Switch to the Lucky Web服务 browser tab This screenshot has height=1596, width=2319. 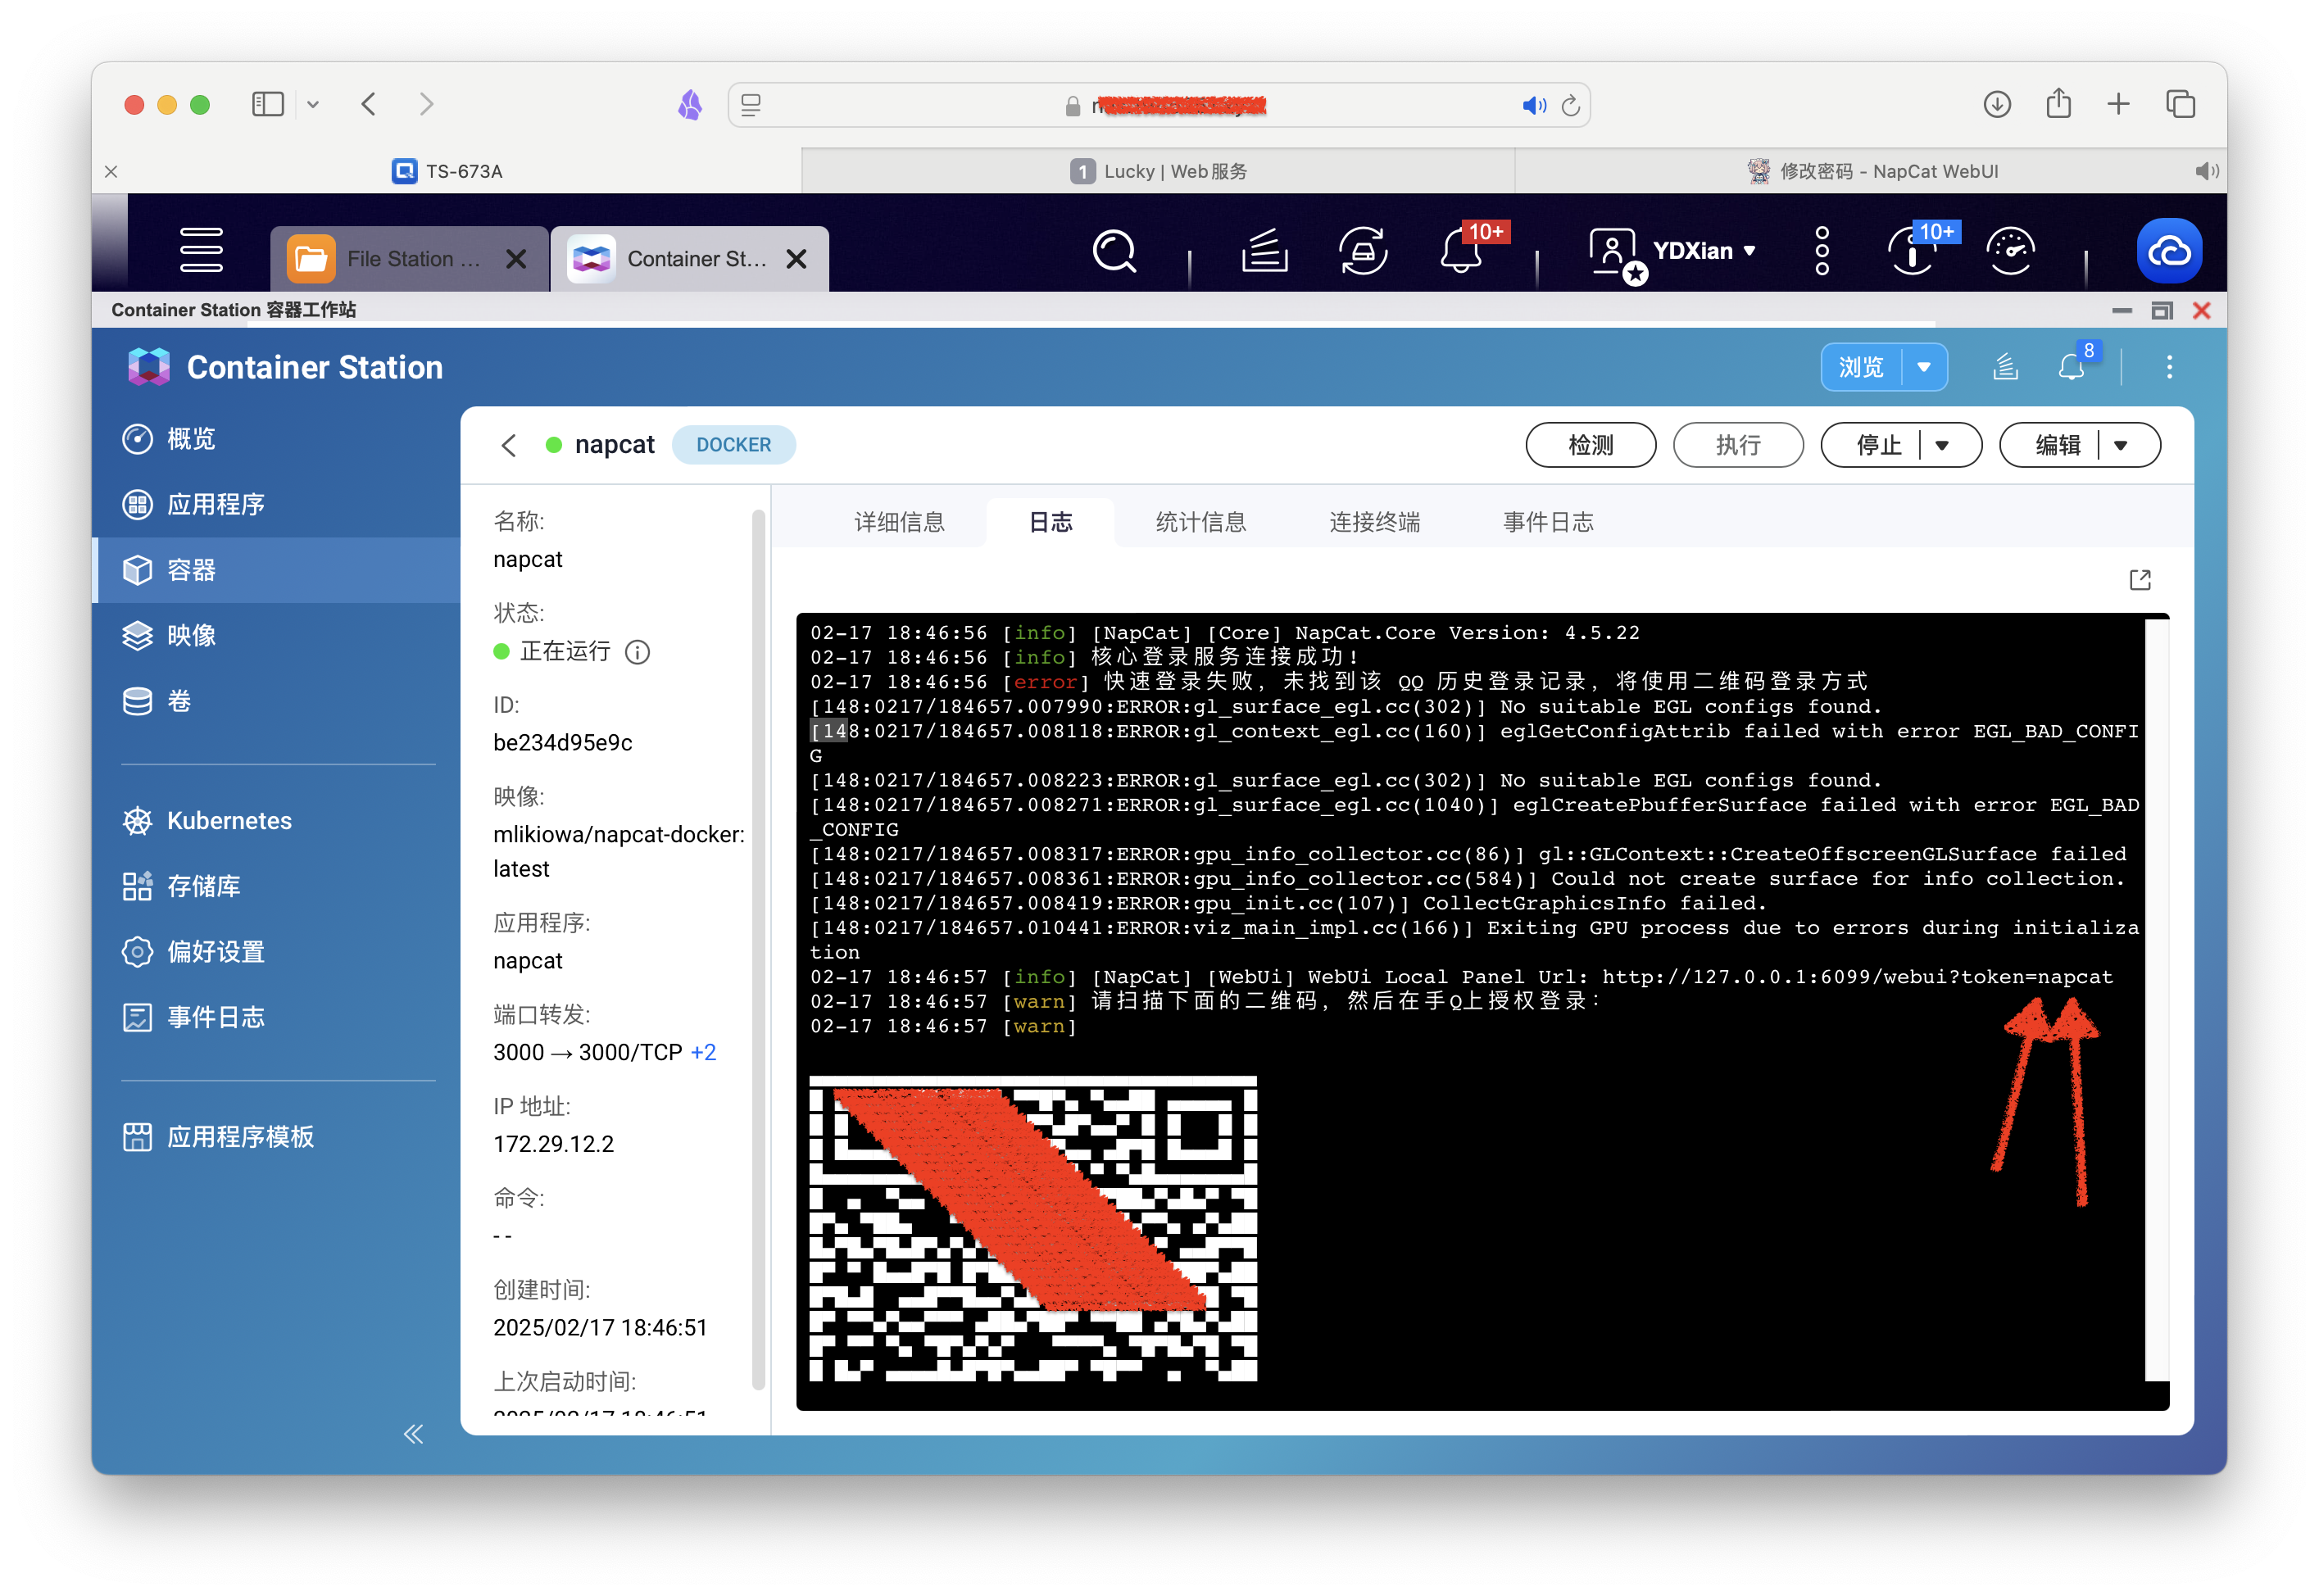[1158, 171]
